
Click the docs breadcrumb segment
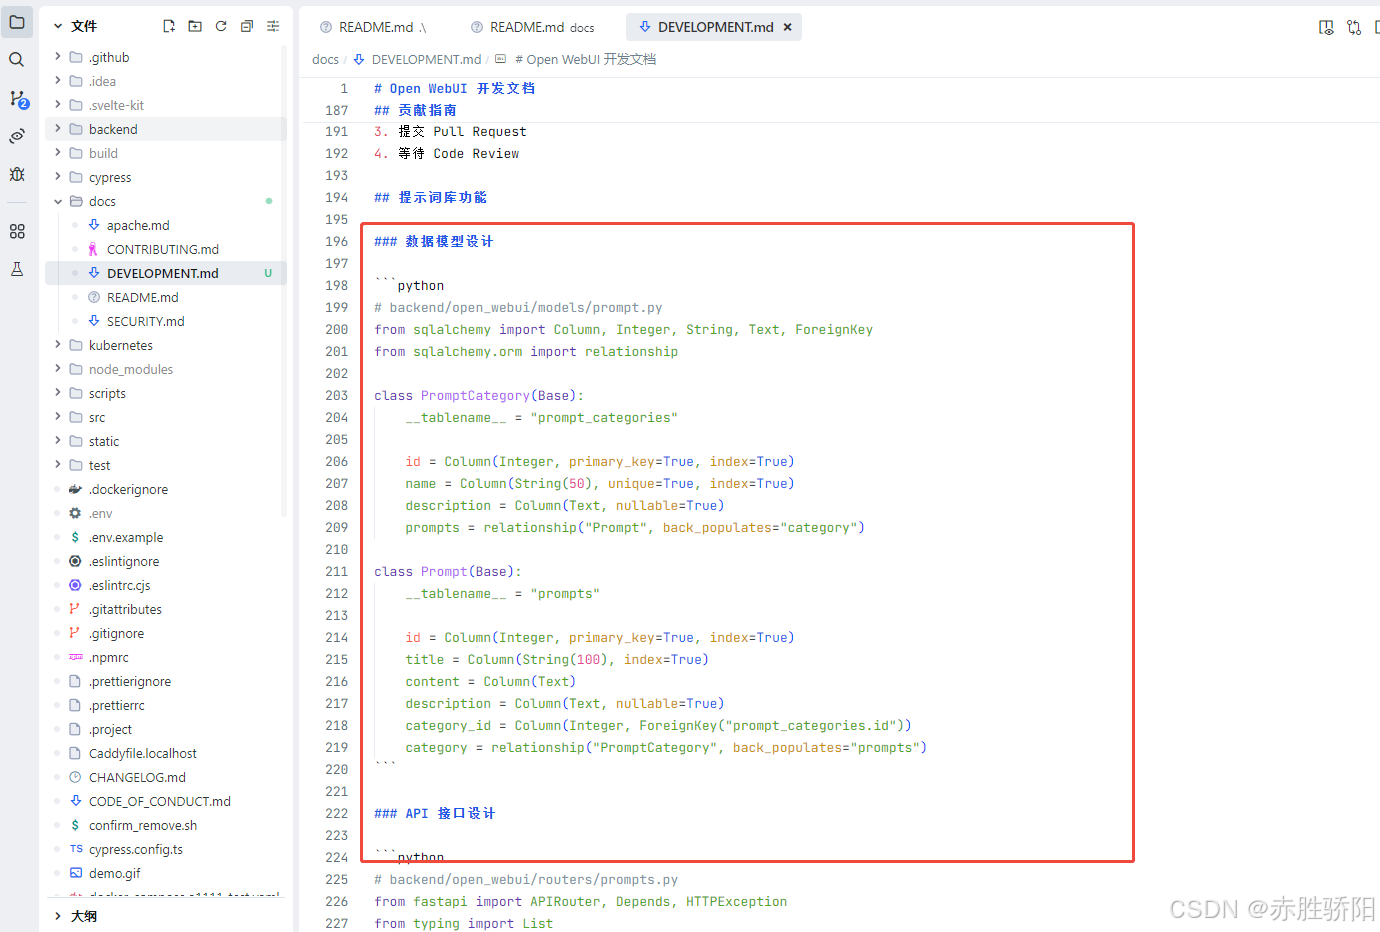[x=325, y=59]
